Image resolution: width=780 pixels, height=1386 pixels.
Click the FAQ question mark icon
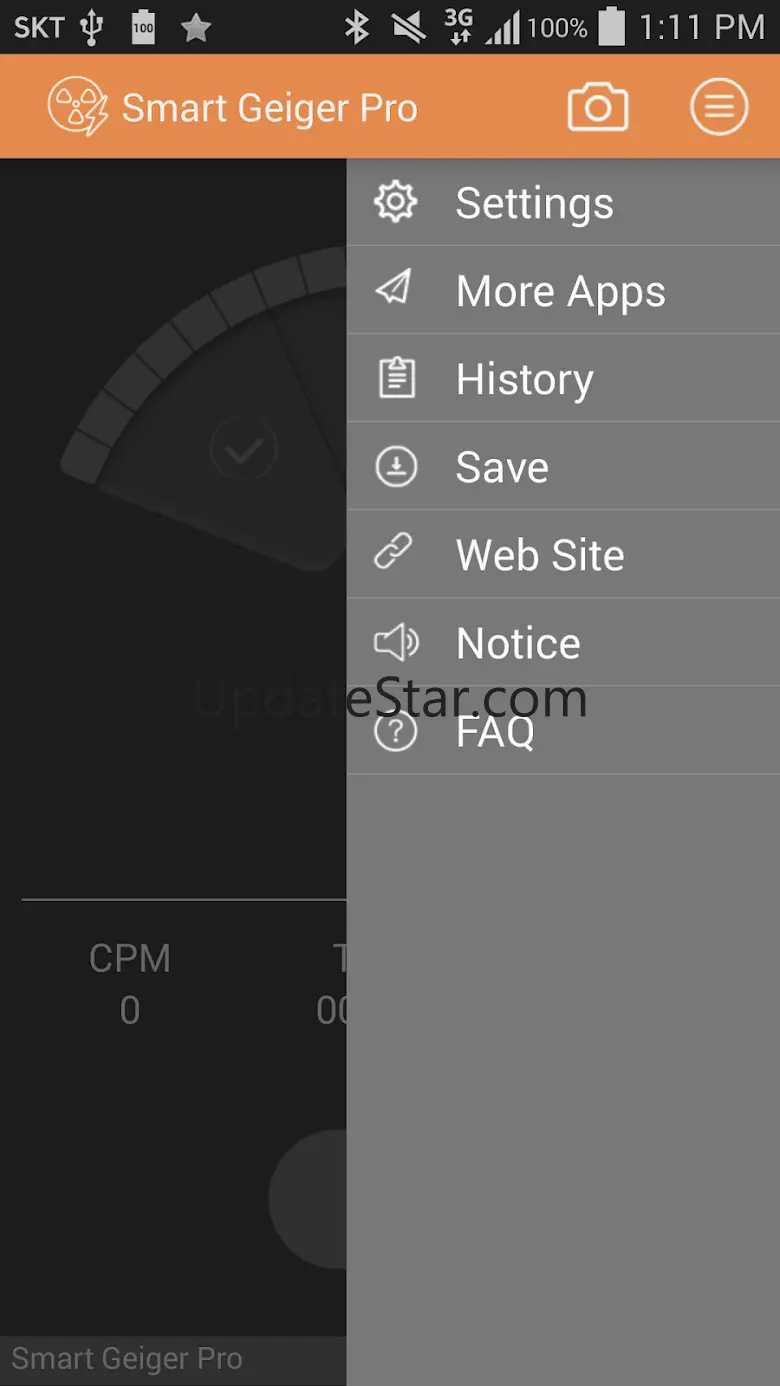[396, 732]
